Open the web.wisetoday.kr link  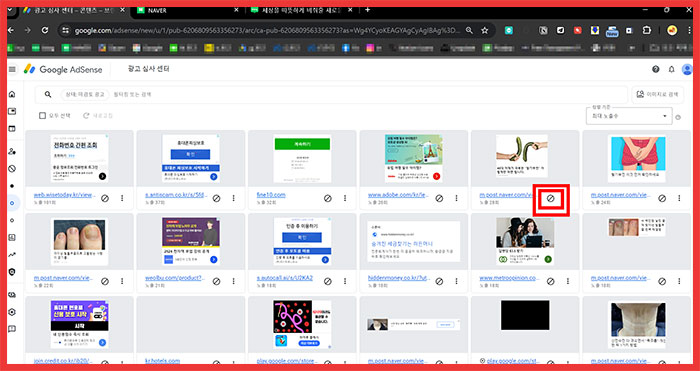click(x=65, y=195)
